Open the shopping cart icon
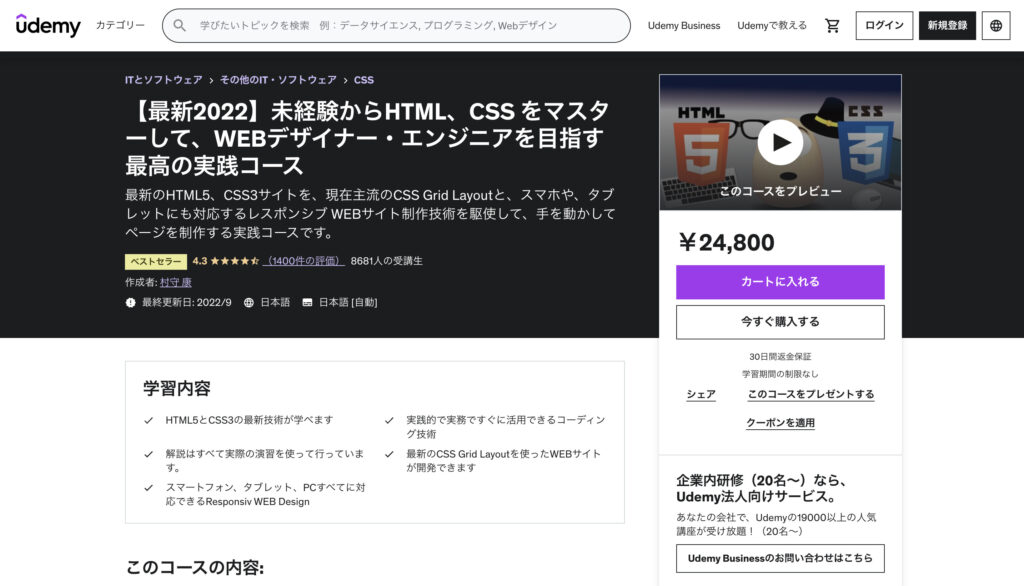 tap(831, 25)
